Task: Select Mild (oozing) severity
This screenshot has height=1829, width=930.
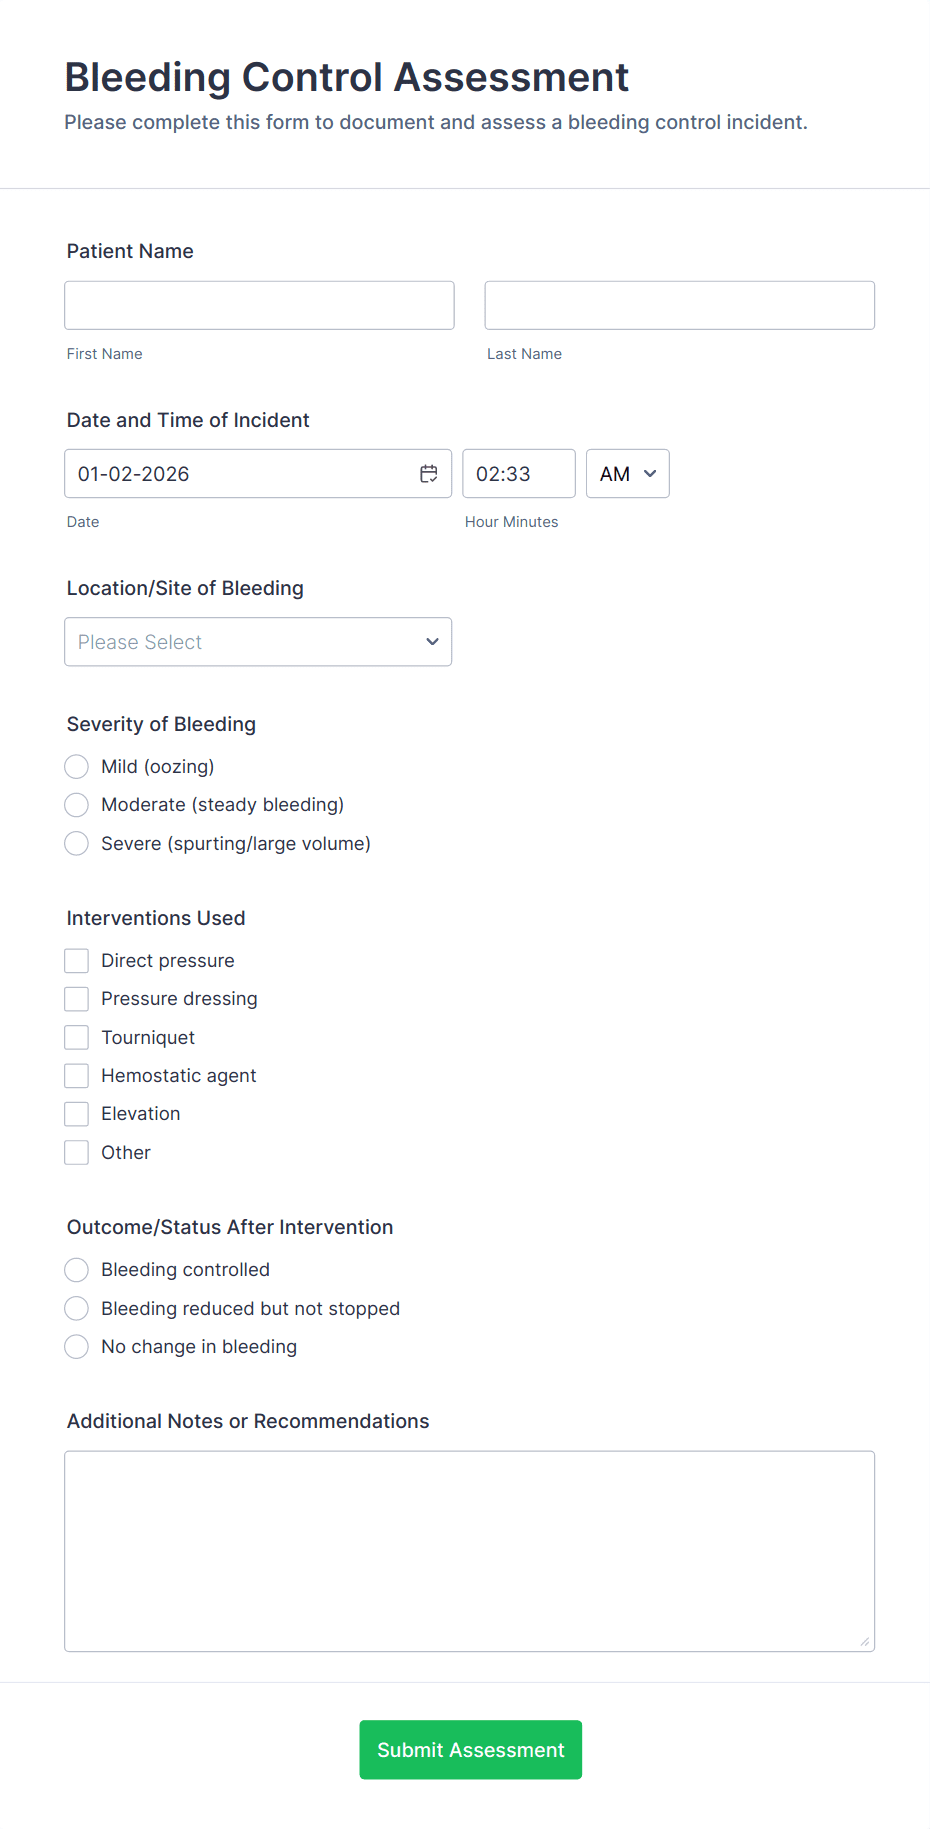Action: tap(77, 767)
